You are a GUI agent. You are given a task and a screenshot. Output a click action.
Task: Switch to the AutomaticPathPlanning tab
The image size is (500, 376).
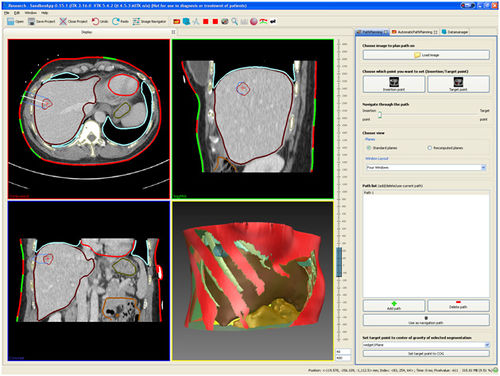point(414,32)
